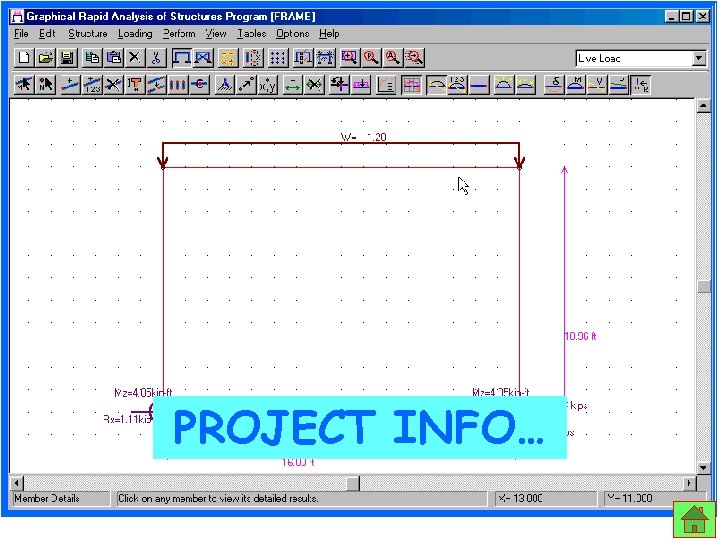Select the braced frame view icon
This screenshot has width=720, height=540.
point(204,58)
